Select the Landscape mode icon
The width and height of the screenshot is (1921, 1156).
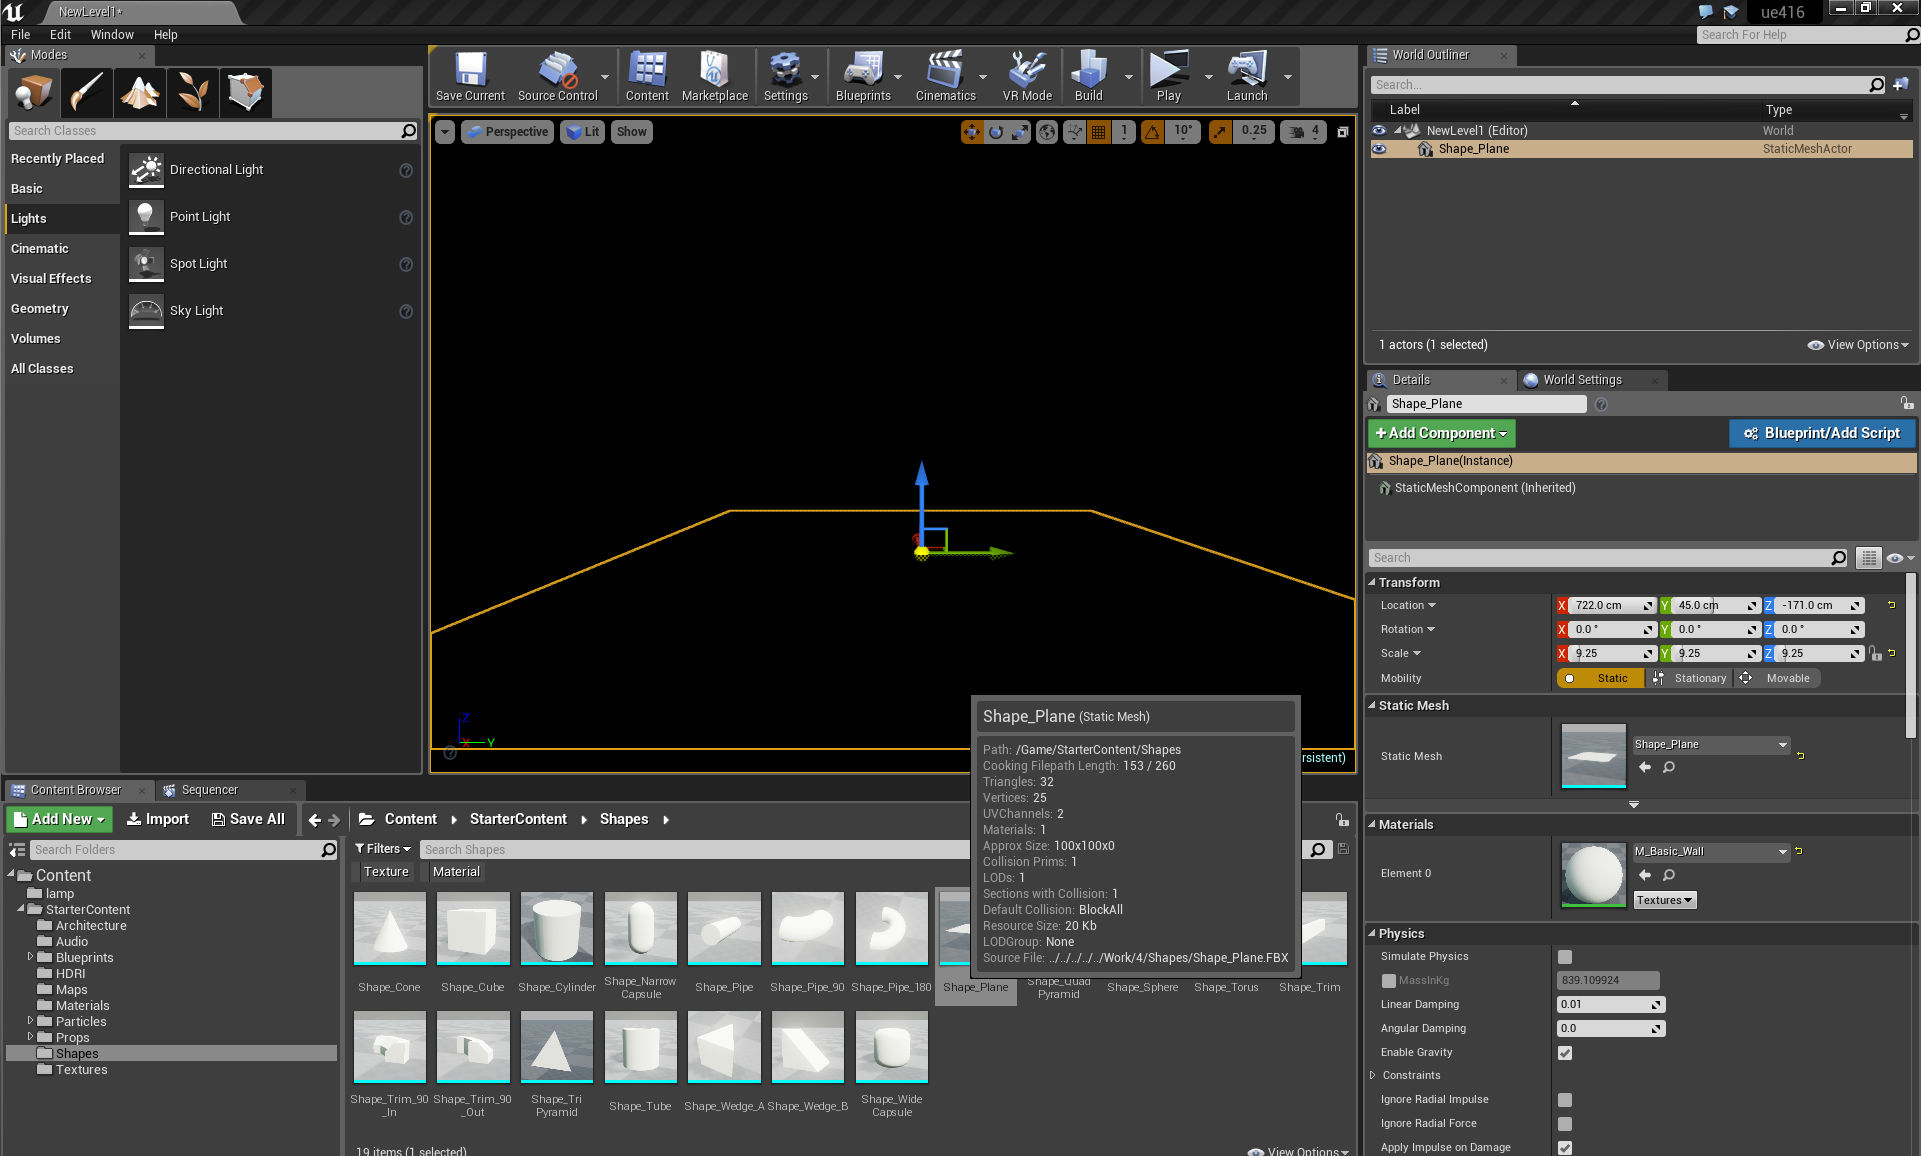pyautogui.click(x=140, y=92)
